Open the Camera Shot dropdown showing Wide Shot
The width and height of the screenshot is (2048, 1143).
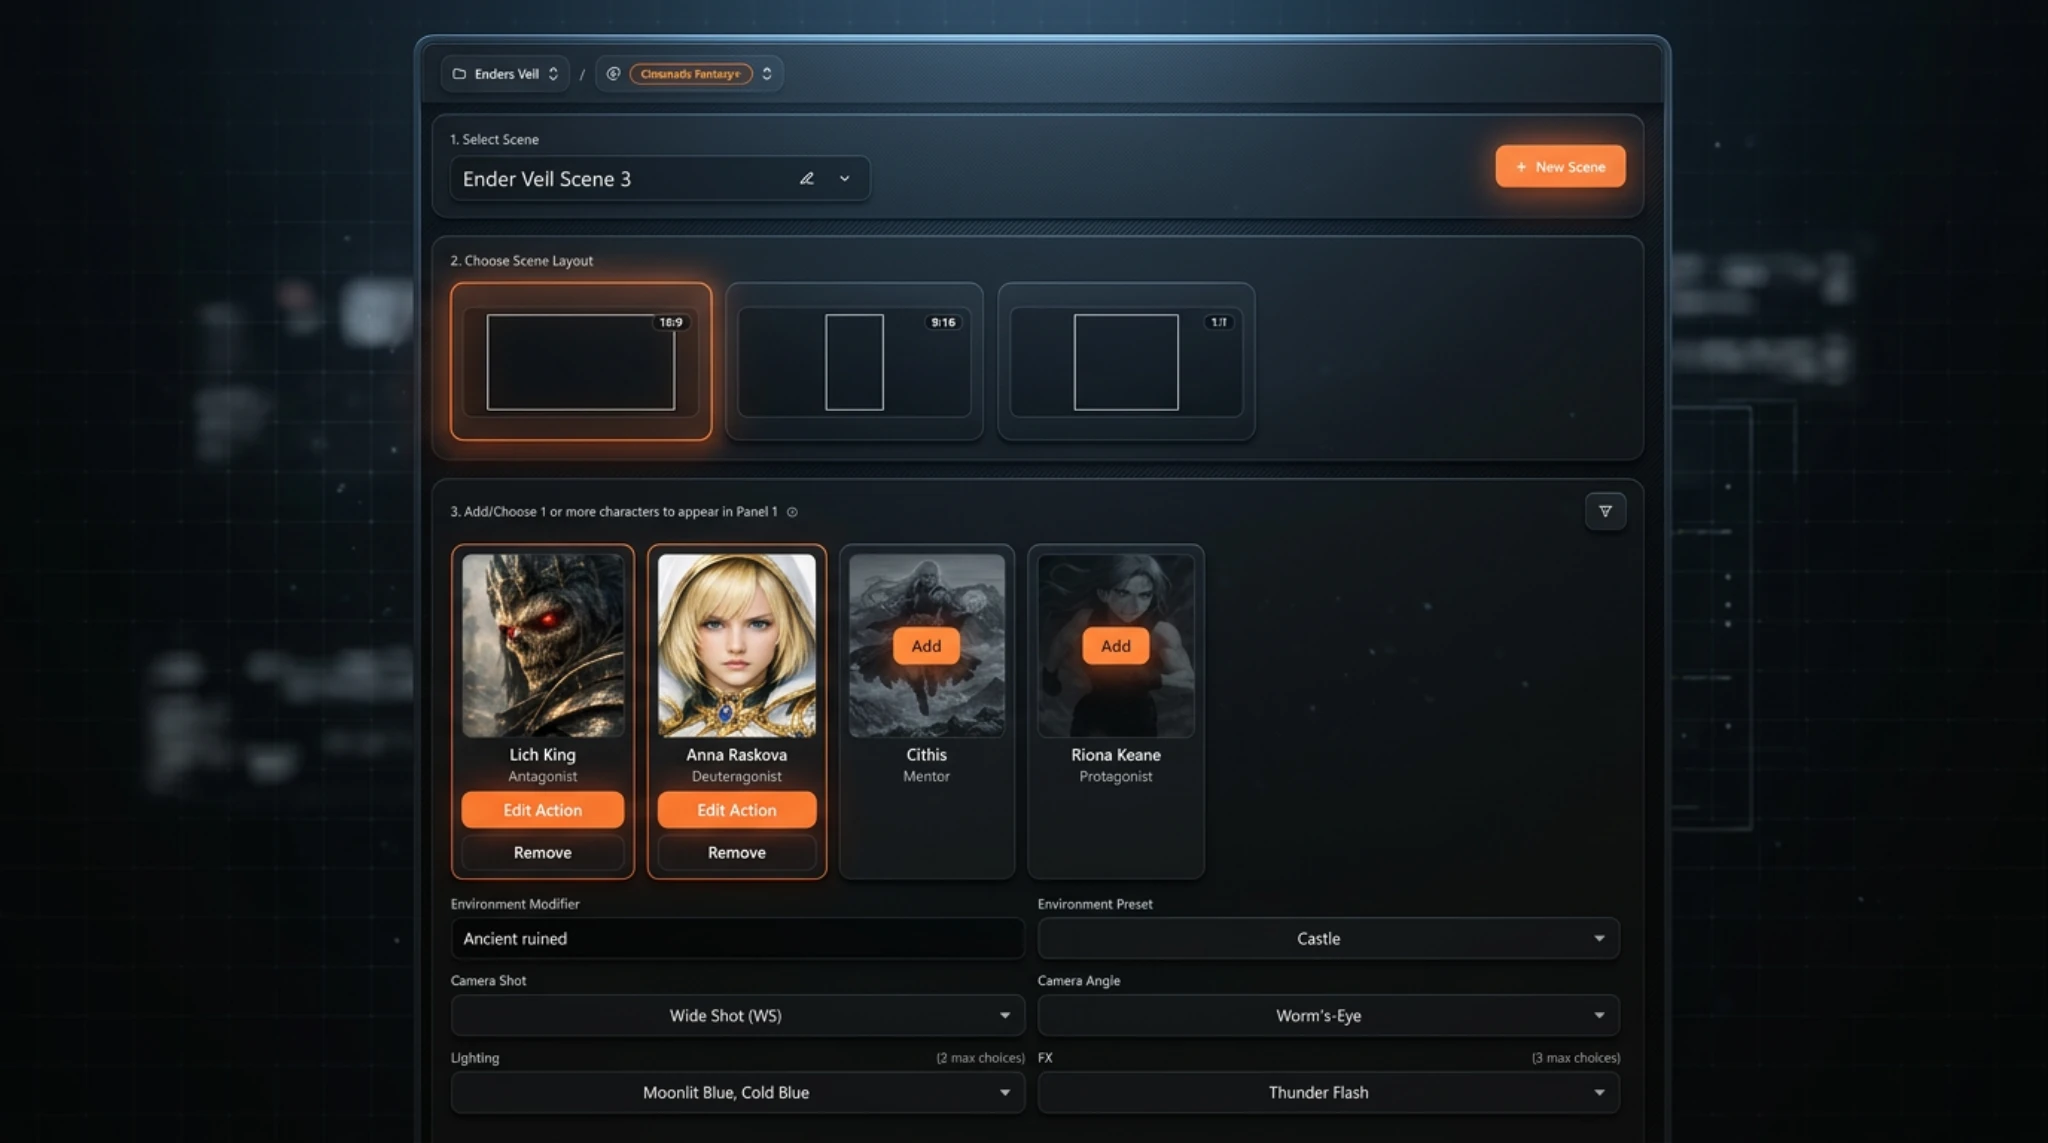coord(737,1015)
